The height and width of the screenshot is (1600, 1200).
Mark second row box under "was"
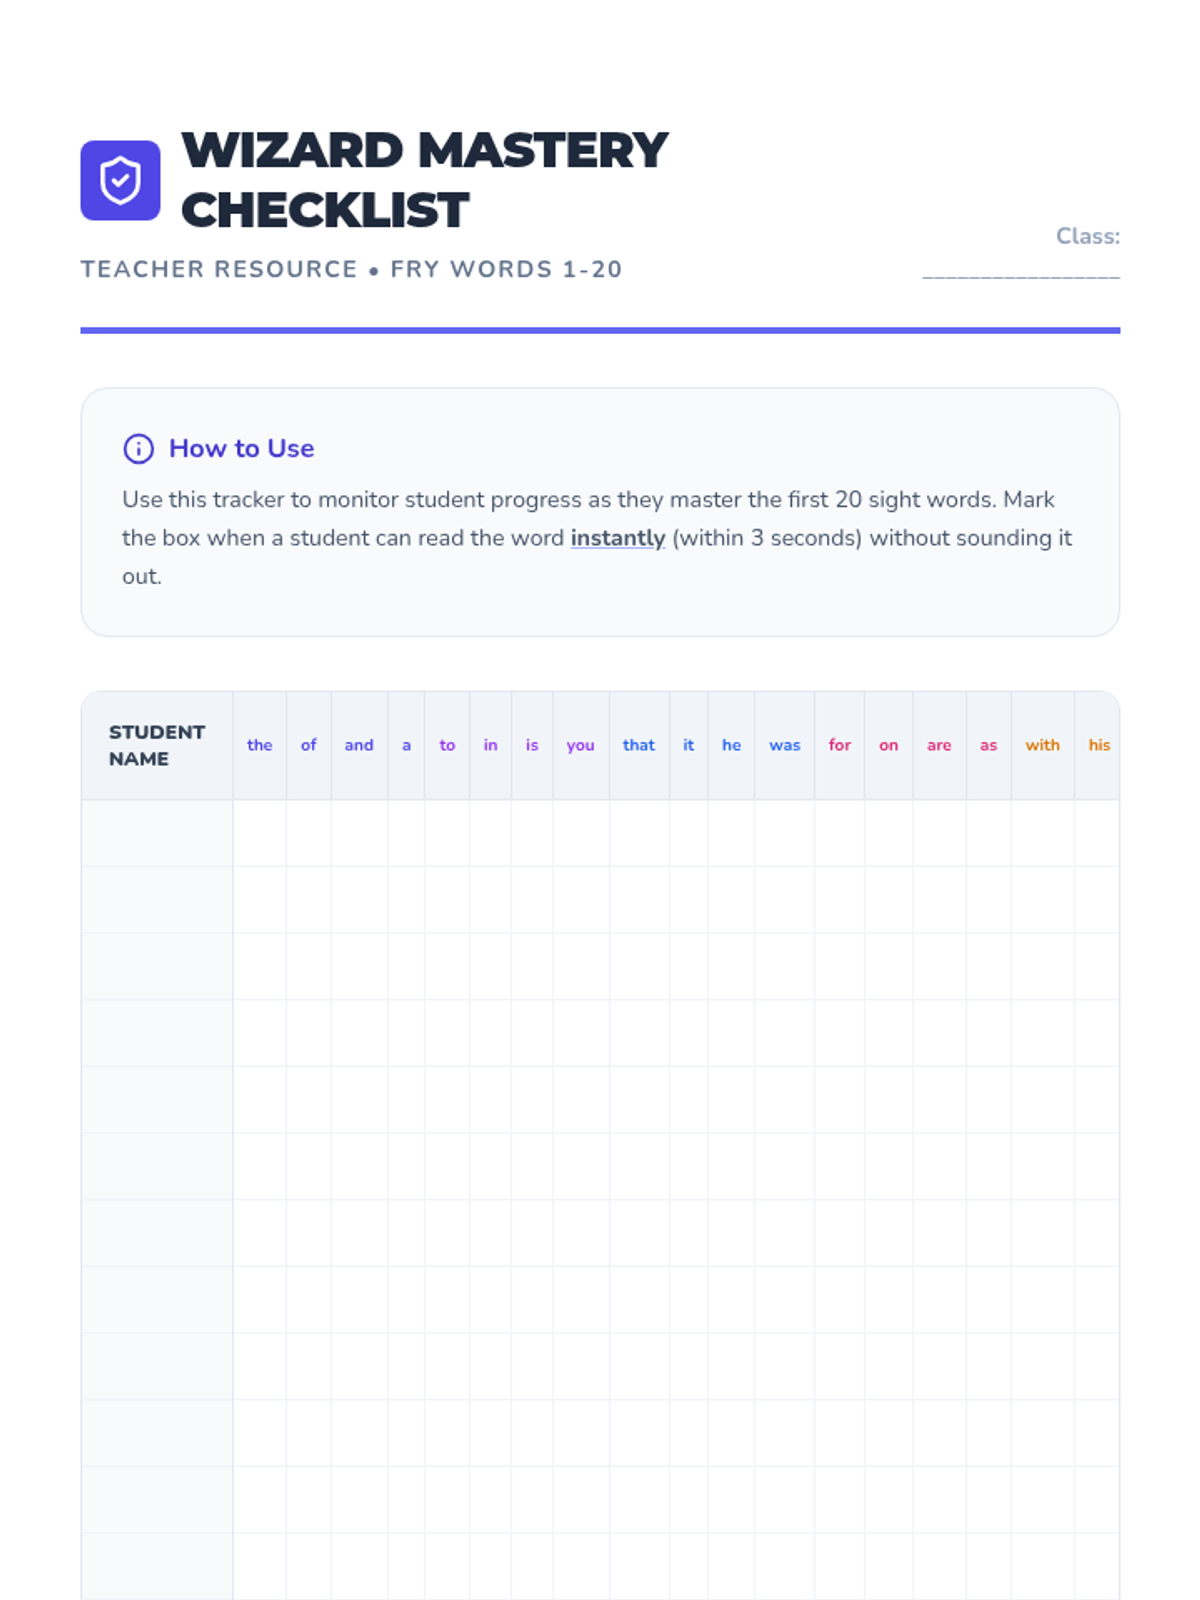[785, 900]
